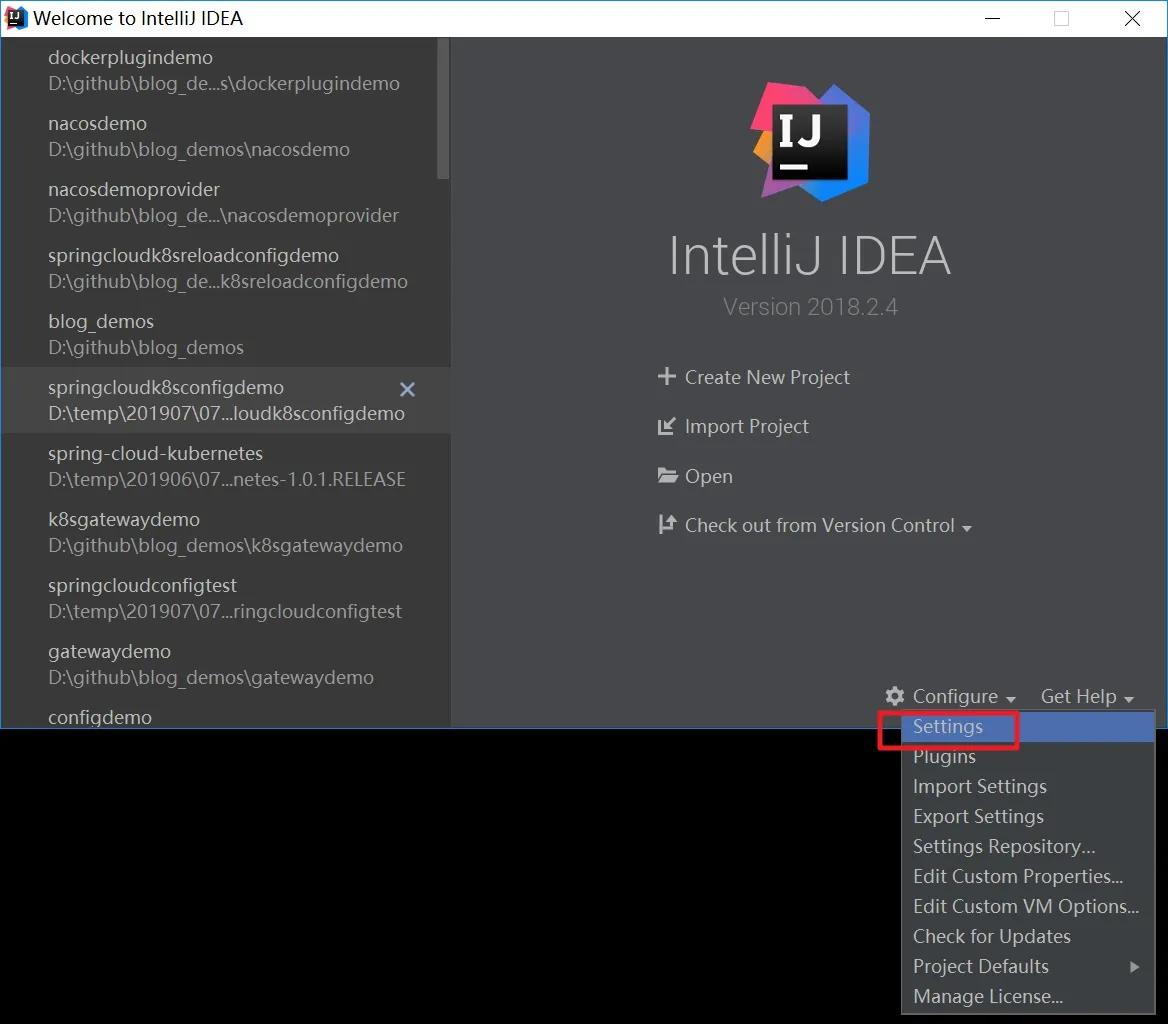Open the spring-cloud-kubernetes recent project

pyautogui.click(x=226, y=466)
